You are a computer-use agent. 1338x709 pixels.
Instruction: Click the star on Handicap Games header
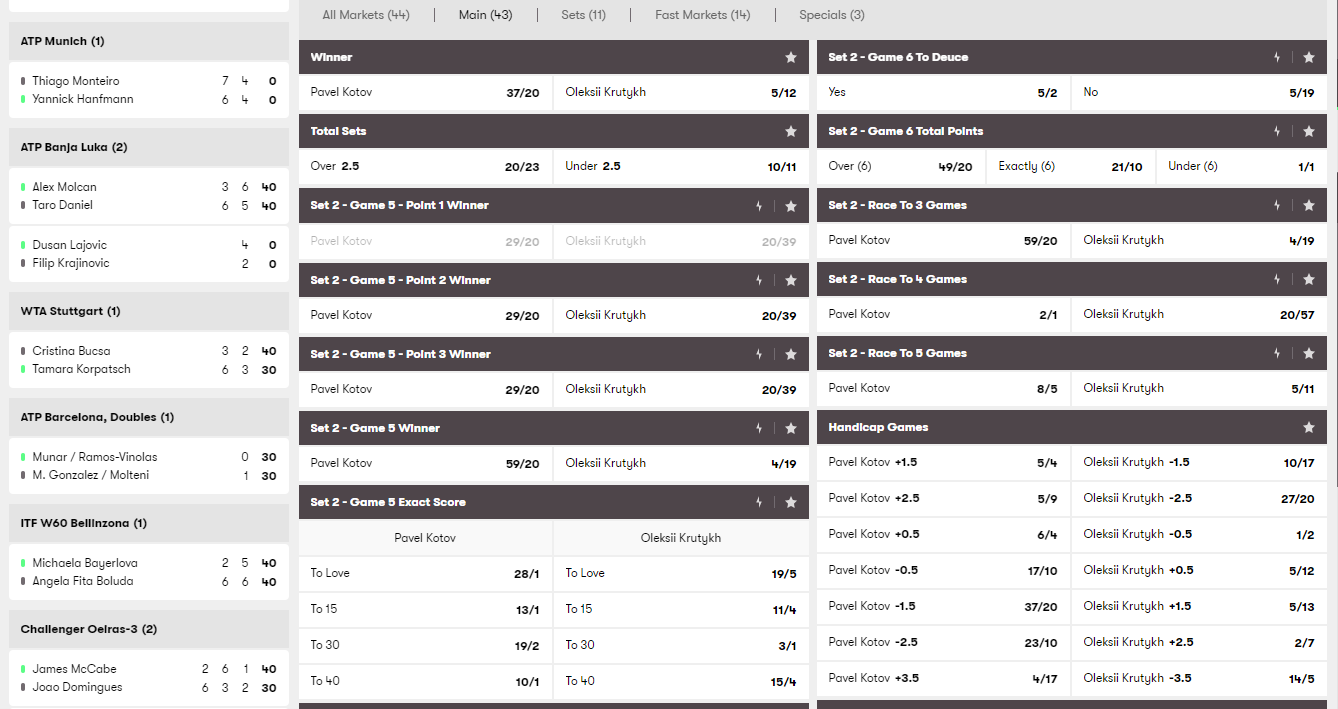1308,427
